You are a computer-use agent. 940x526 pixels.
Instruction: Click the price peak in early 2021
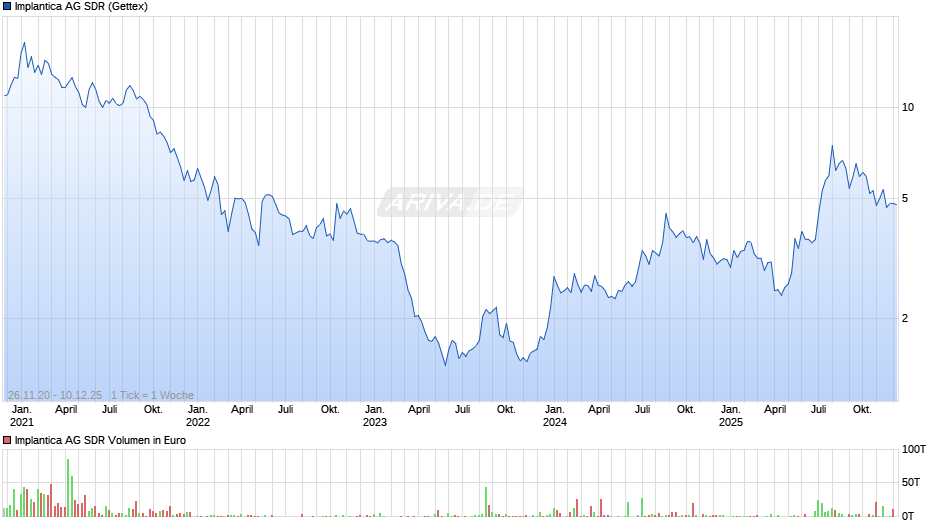pos(25,43)
